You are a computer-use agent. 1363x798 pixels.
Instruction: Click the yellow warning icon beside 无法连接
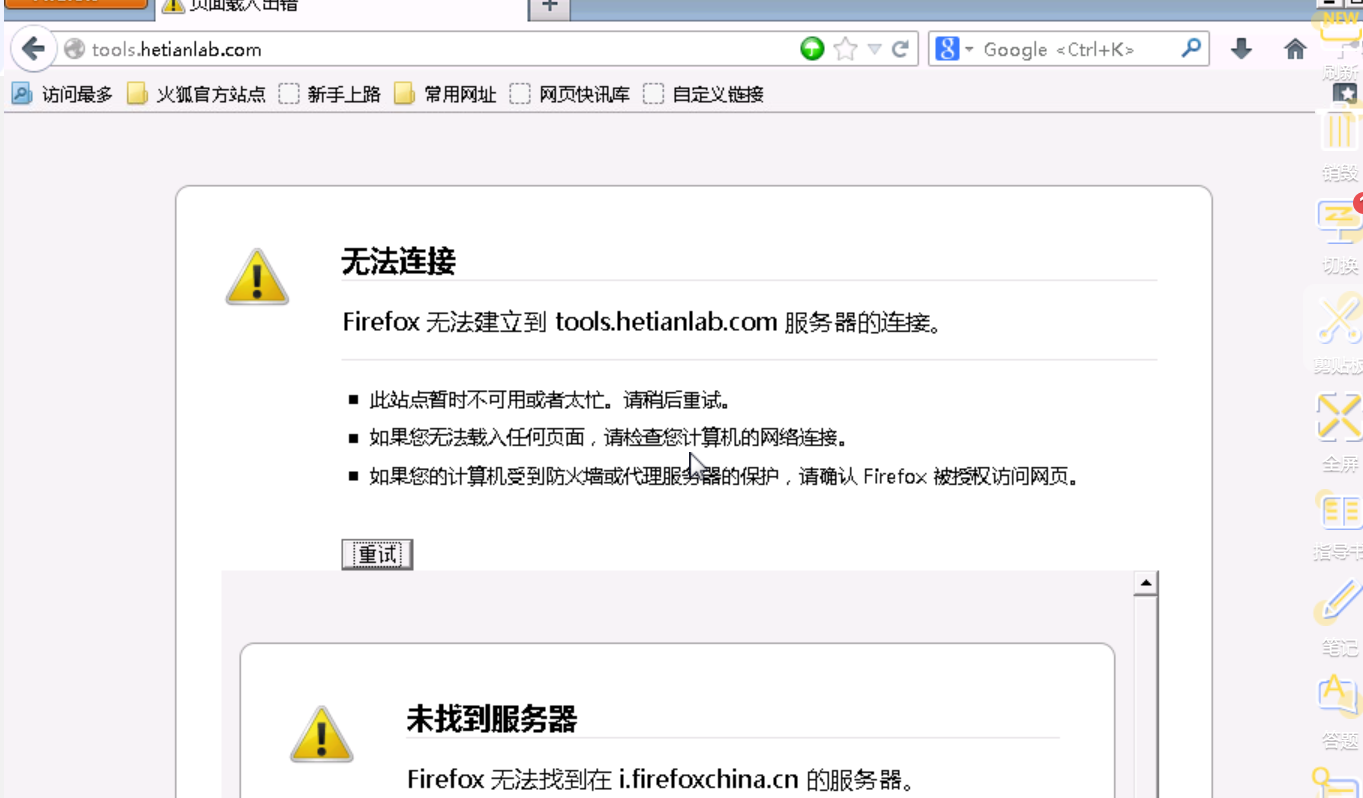click(x=257, y=277)
